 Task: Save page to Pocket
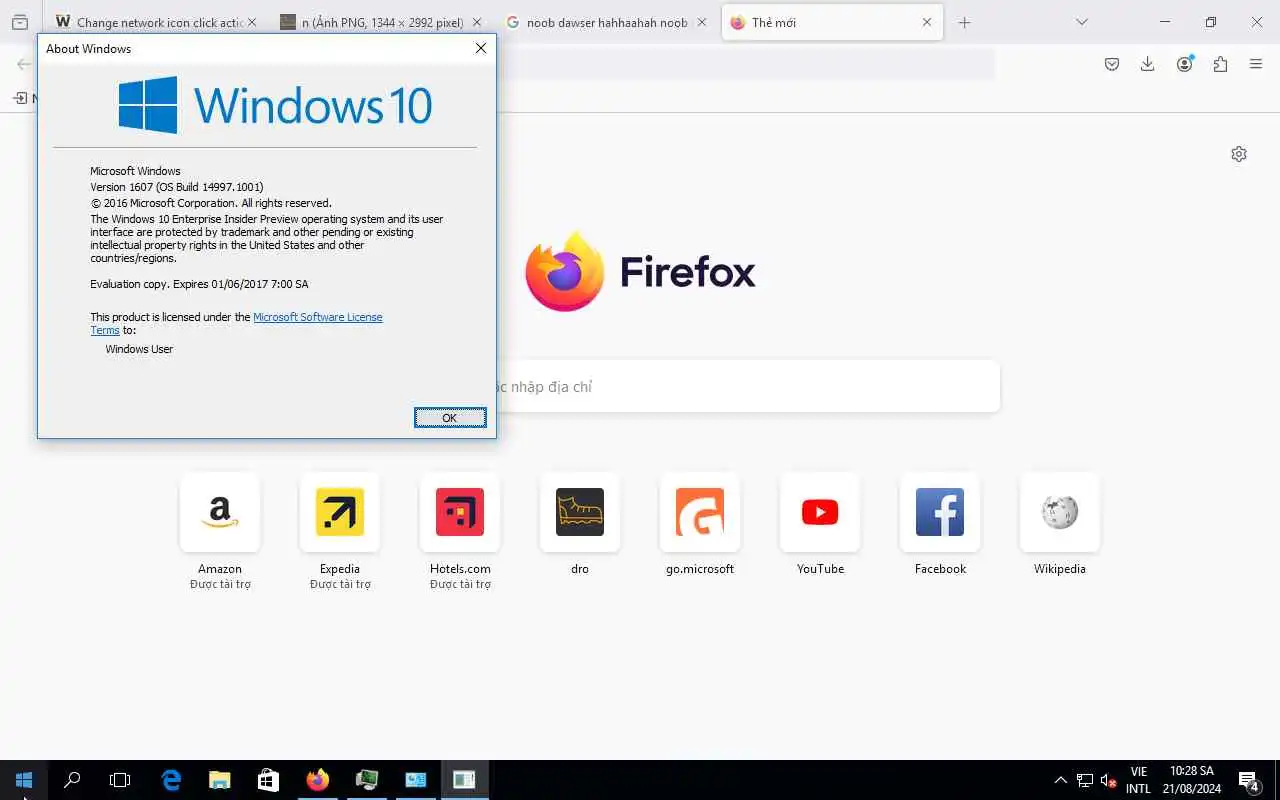coord(1111,64)
